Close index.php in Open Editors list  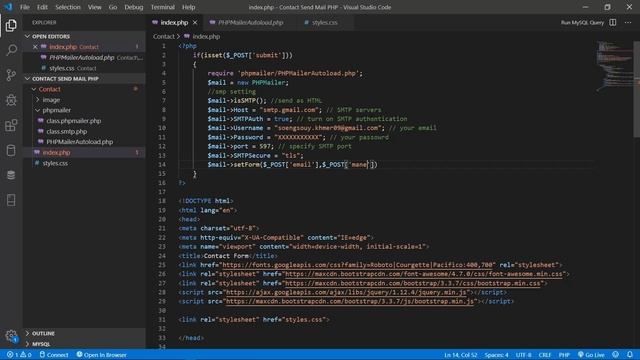click(35, 47)
